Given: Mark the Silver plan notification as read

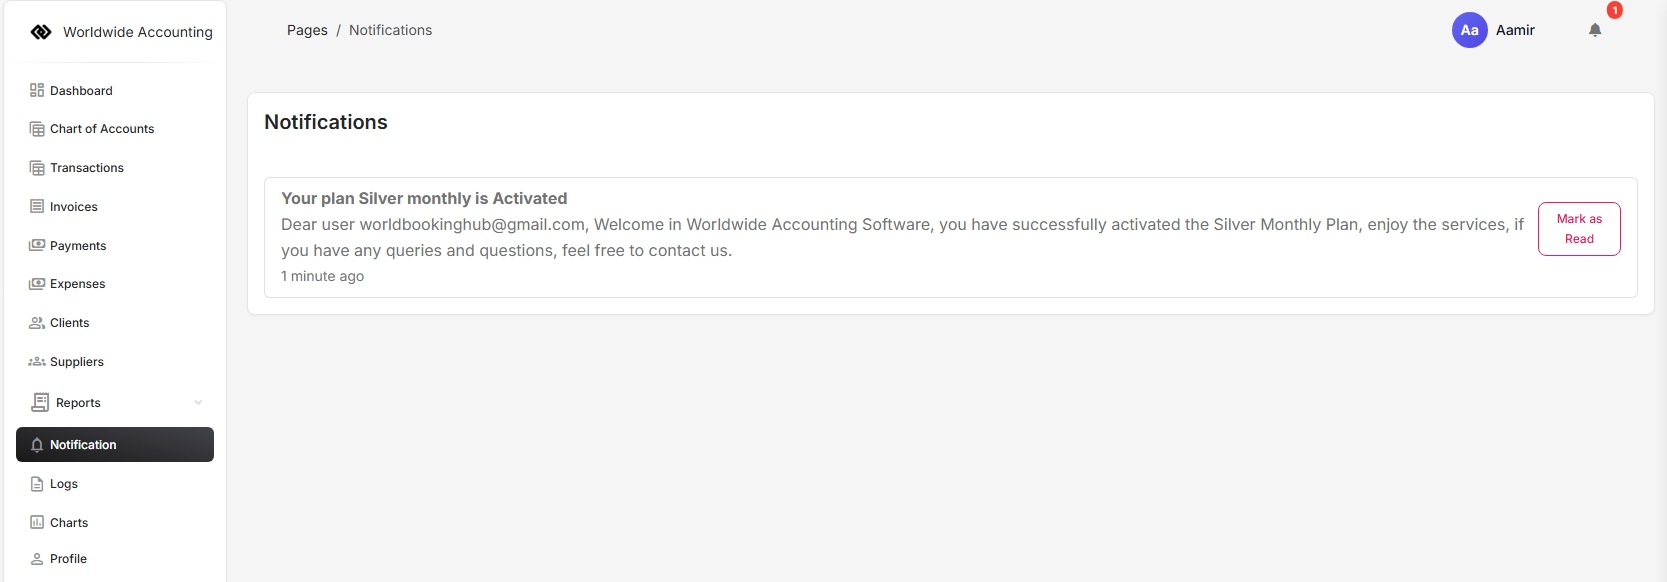Looking at the screenshot, I should click(x=1579, y=229).
